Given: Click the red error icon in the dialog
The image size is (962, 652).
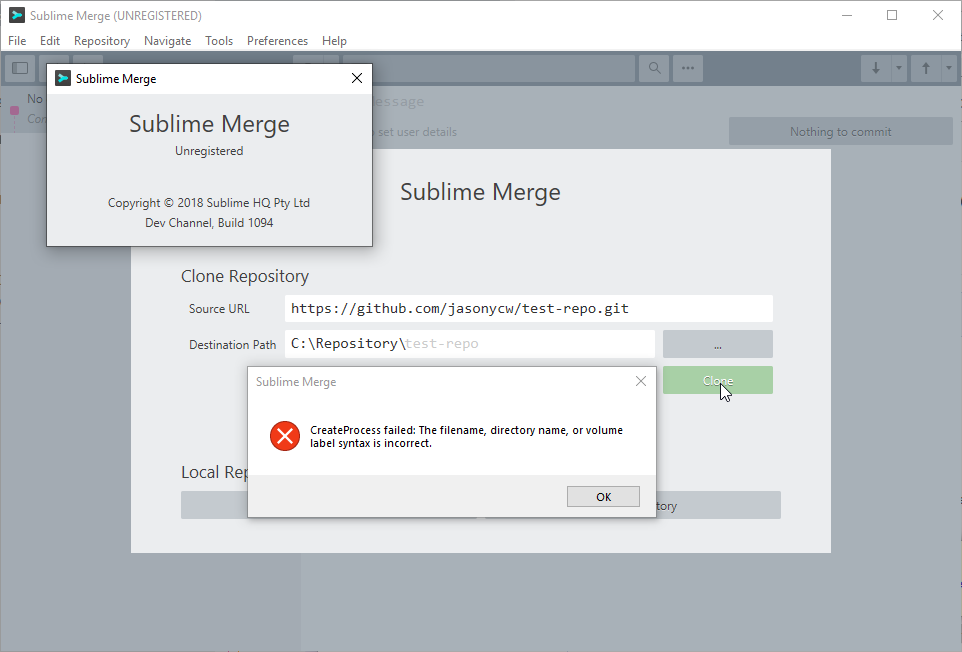Looking at the screenshot, I should click(284, 436).
